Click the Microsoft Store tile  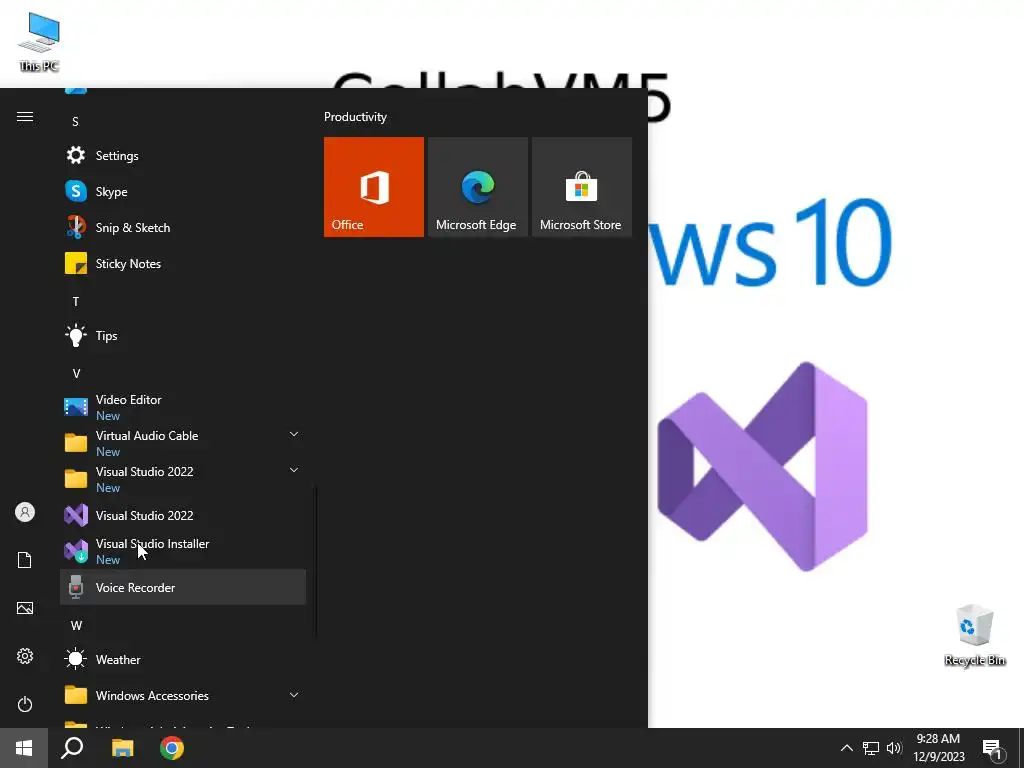coord(582,187)
